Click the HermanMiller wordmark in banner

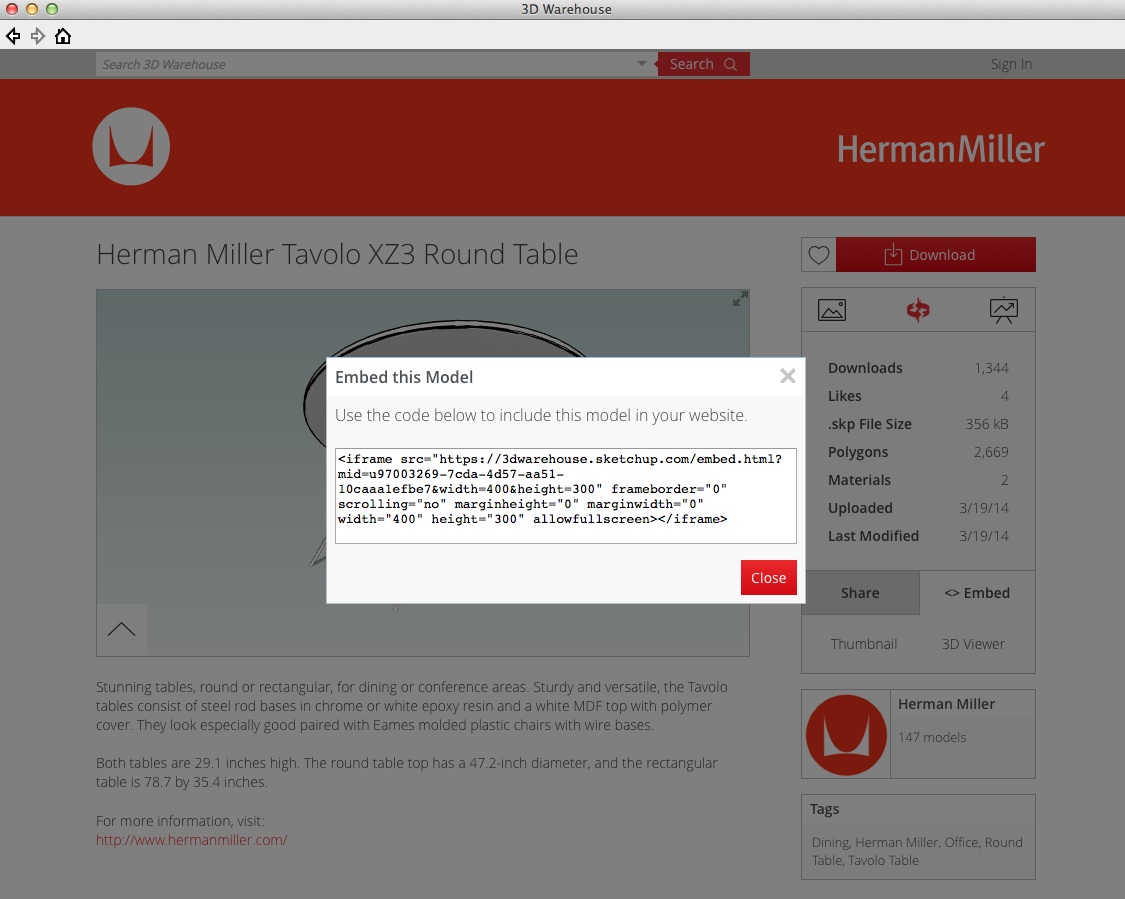coord(941,149)
